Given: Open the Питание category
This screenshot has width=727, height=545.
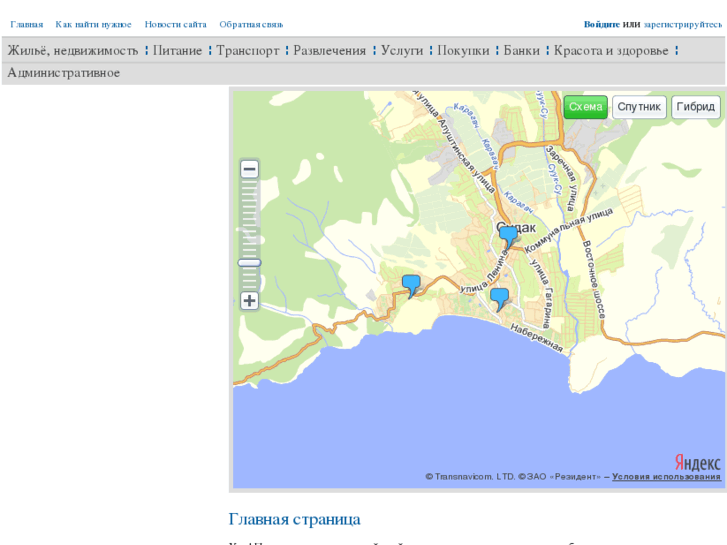Looking at the screenshot, I should tap(177, 51).
